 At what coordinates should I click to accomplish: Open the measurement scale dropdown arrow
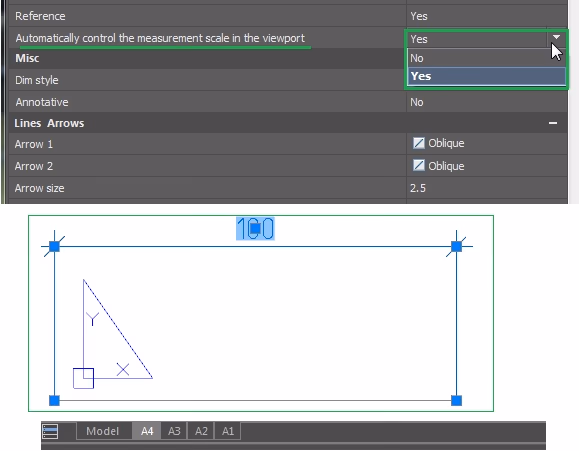point(556,38)
